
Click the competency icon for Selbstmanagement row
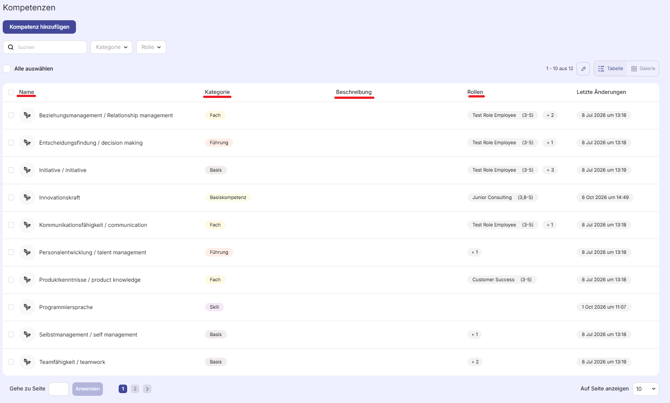pos(27,334)
